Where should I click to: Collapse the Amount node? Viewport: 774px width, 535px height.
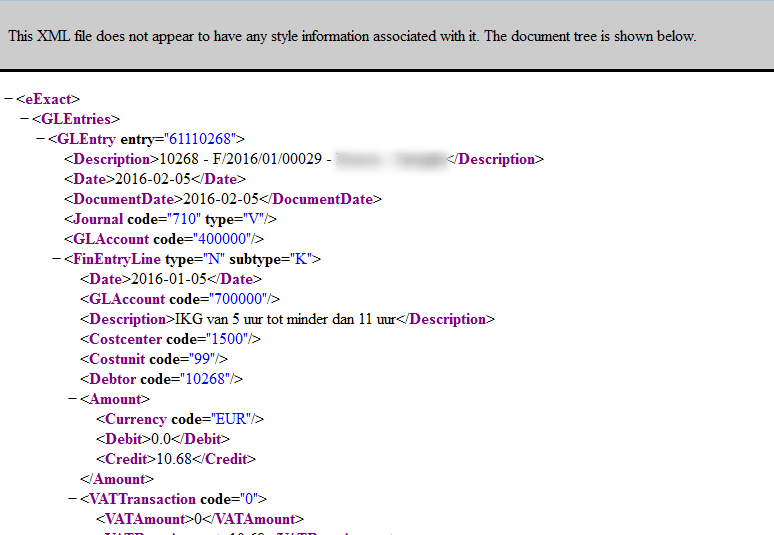(73, 399)
